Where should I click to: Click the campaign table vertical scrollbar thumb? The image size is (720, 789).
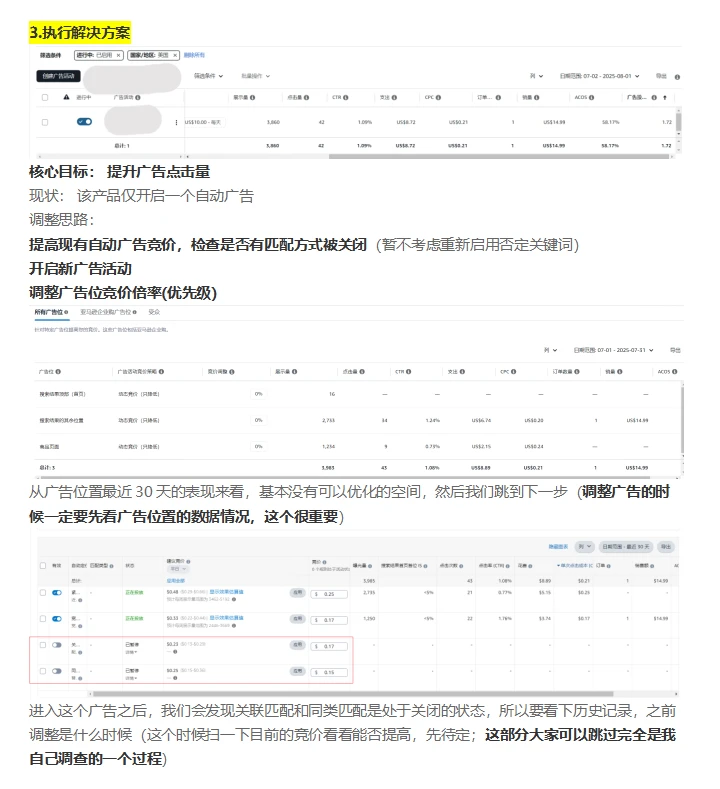pyautogui.click(x=678, y=122)
